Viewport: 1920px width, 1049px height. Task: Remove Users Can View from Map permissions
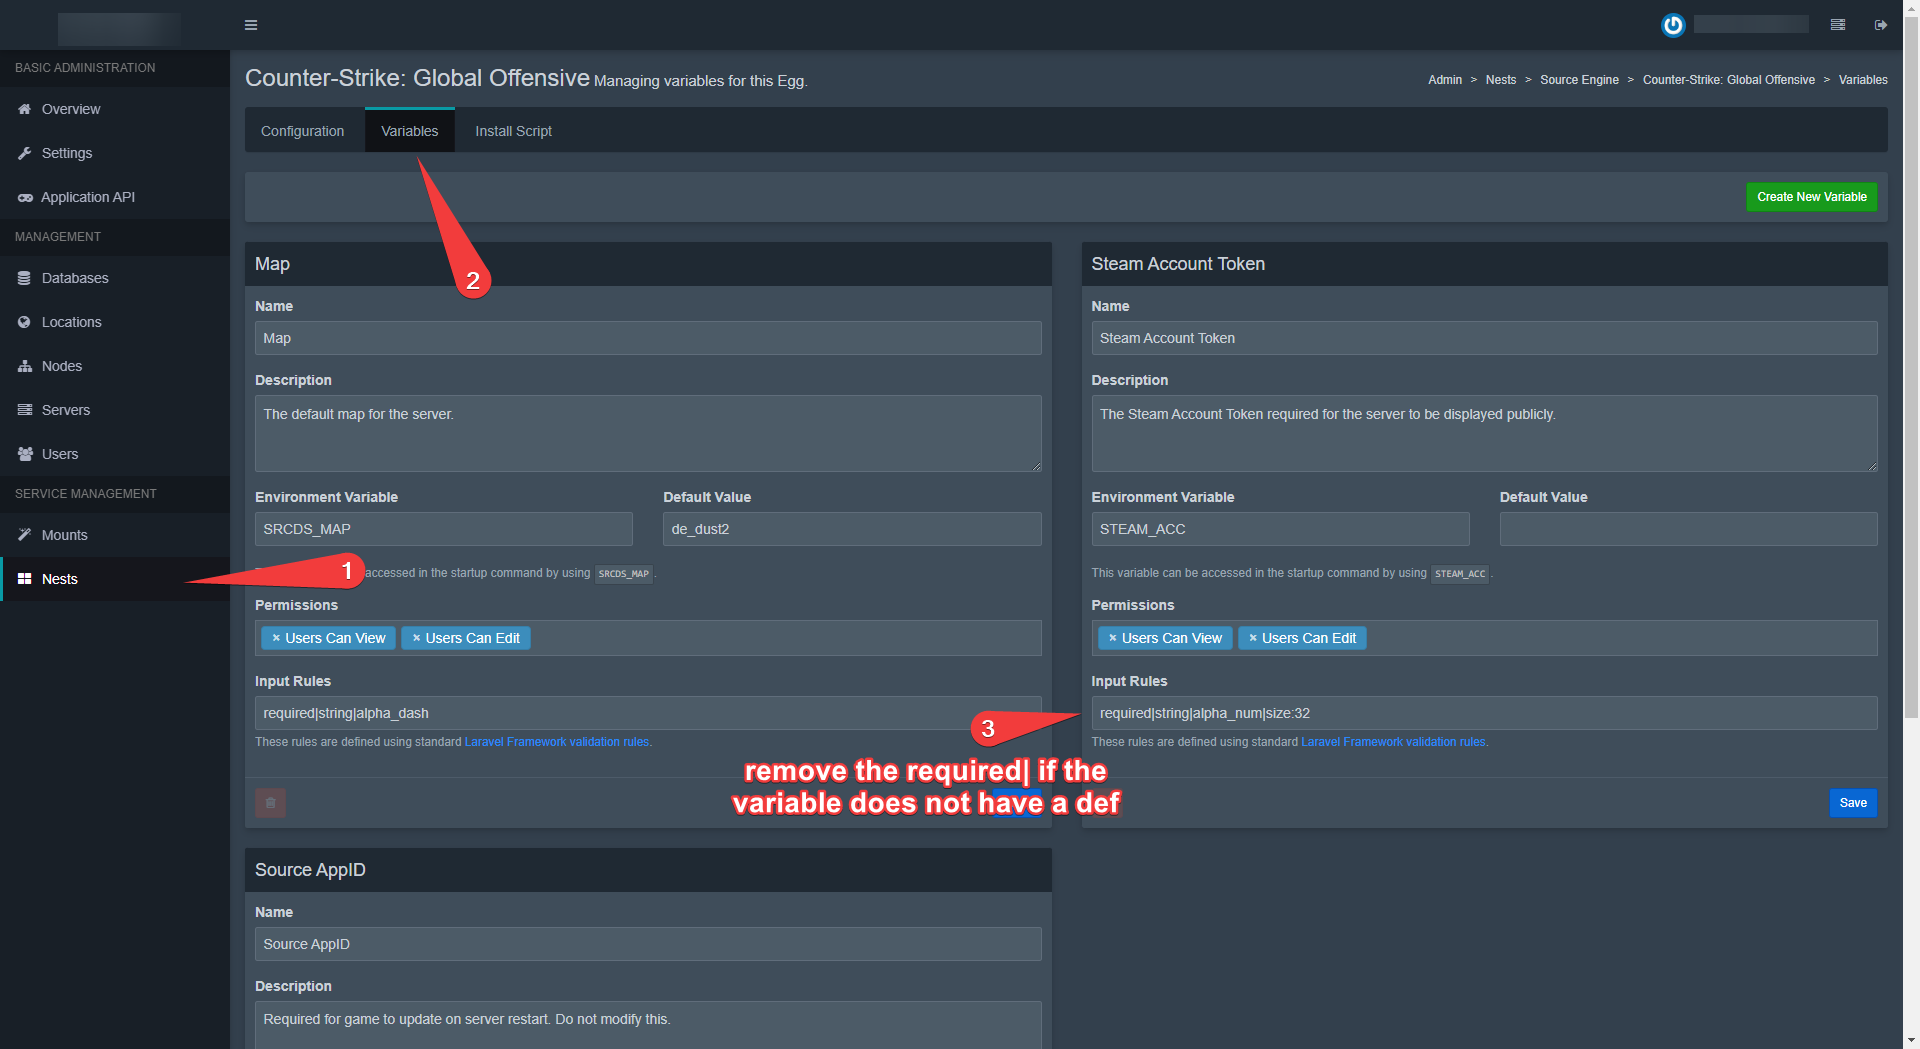point(276,638)
